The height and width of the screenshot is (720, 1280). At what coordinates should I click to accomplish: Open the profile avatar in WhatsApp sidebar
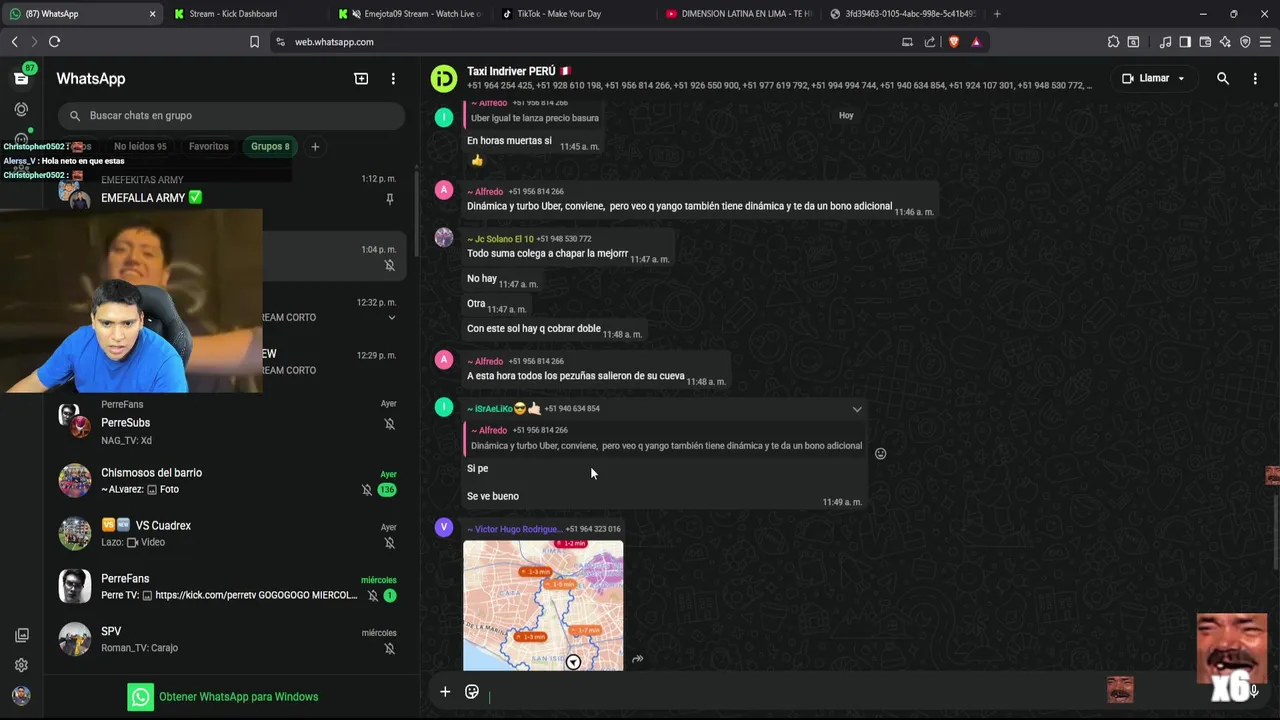21,696
